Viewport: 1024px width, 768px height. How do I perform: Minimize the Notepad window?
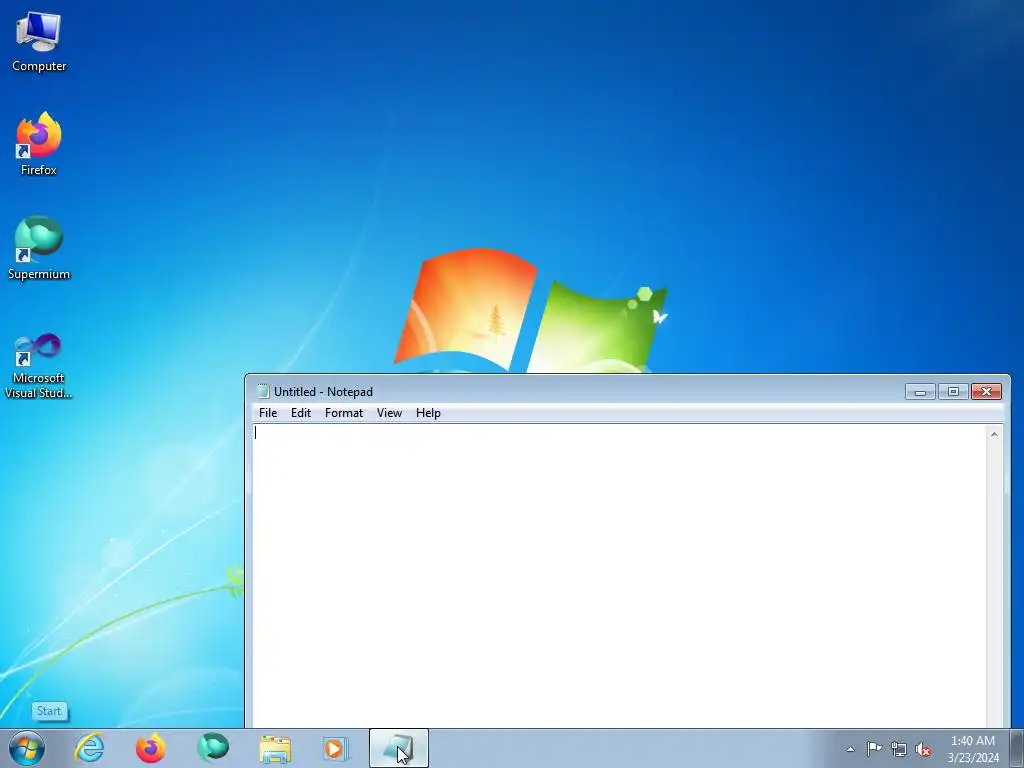920,392
